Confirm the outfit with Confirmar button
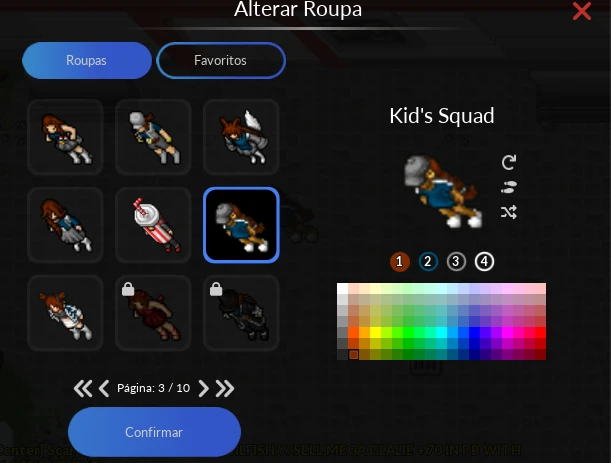 [154, 432]
